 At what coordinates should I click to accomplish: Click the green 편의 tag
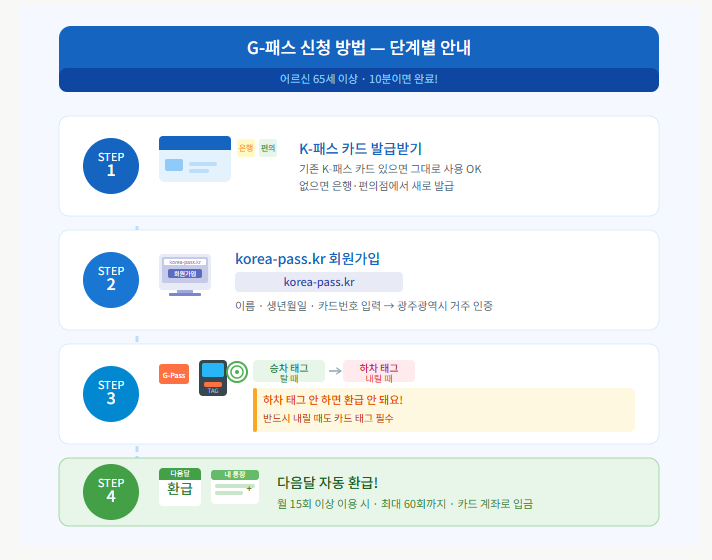268,148
